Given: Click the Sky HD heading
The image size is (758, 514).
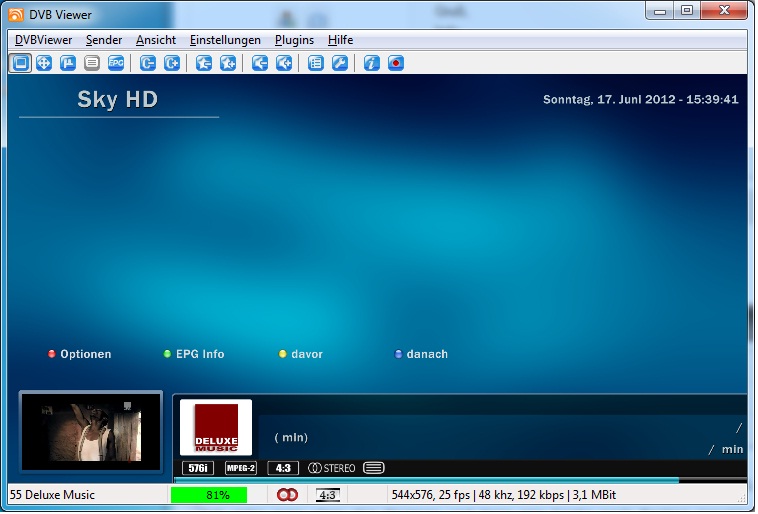Looking at the screenshot, I should tap(117, 100).
